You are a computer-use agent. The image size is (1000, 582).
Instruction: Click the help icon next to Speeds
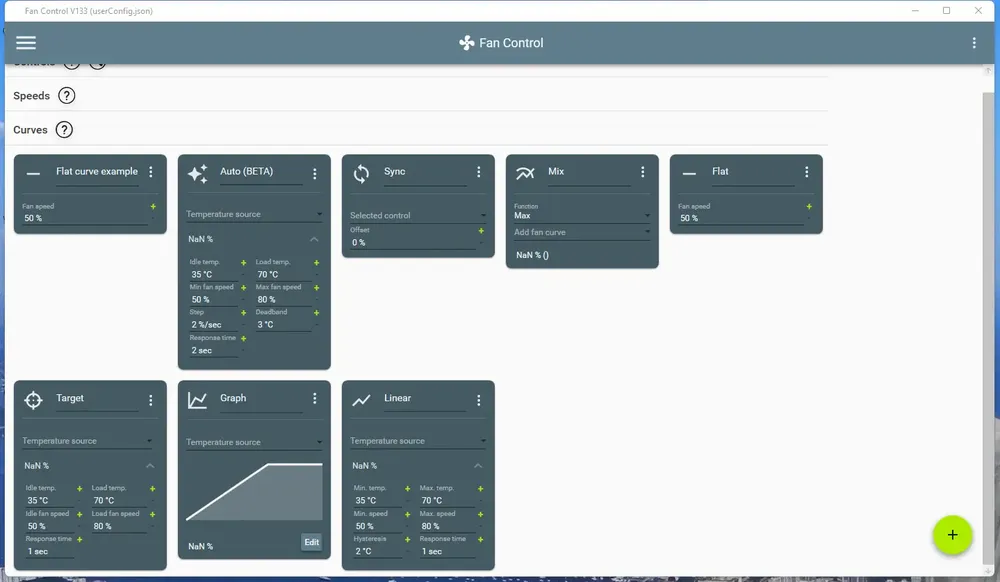pos(66,96)
